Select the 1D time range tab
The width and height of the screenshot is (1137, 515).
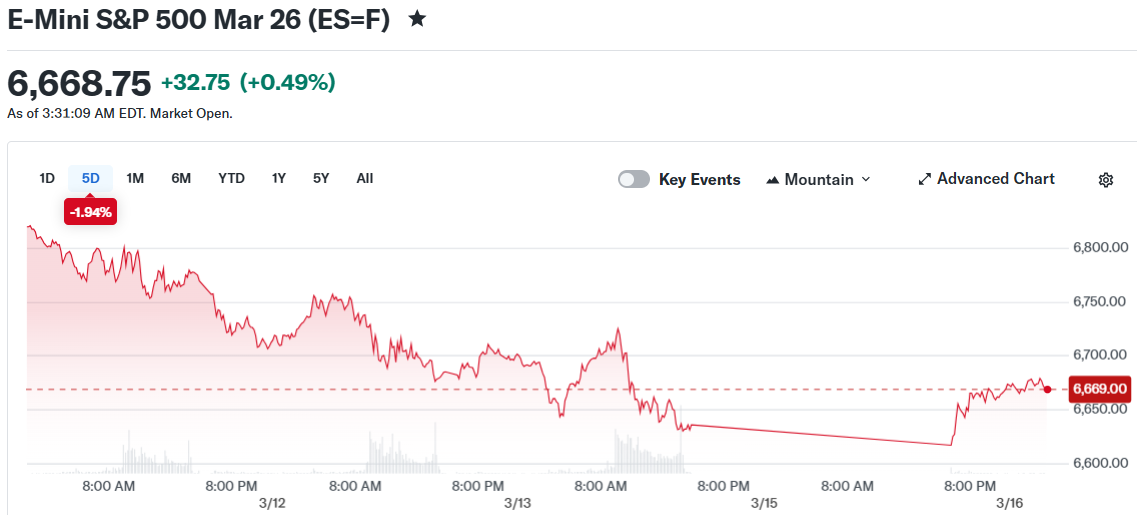point(47,179)
